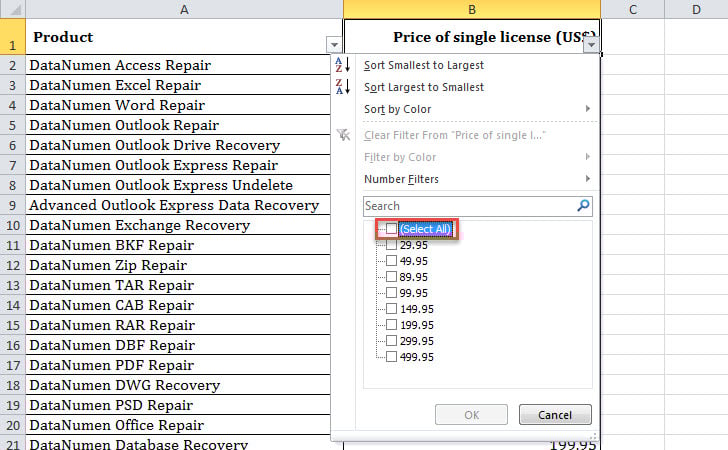Choose Sort Smallest to Largest

[x=423, y=65]
